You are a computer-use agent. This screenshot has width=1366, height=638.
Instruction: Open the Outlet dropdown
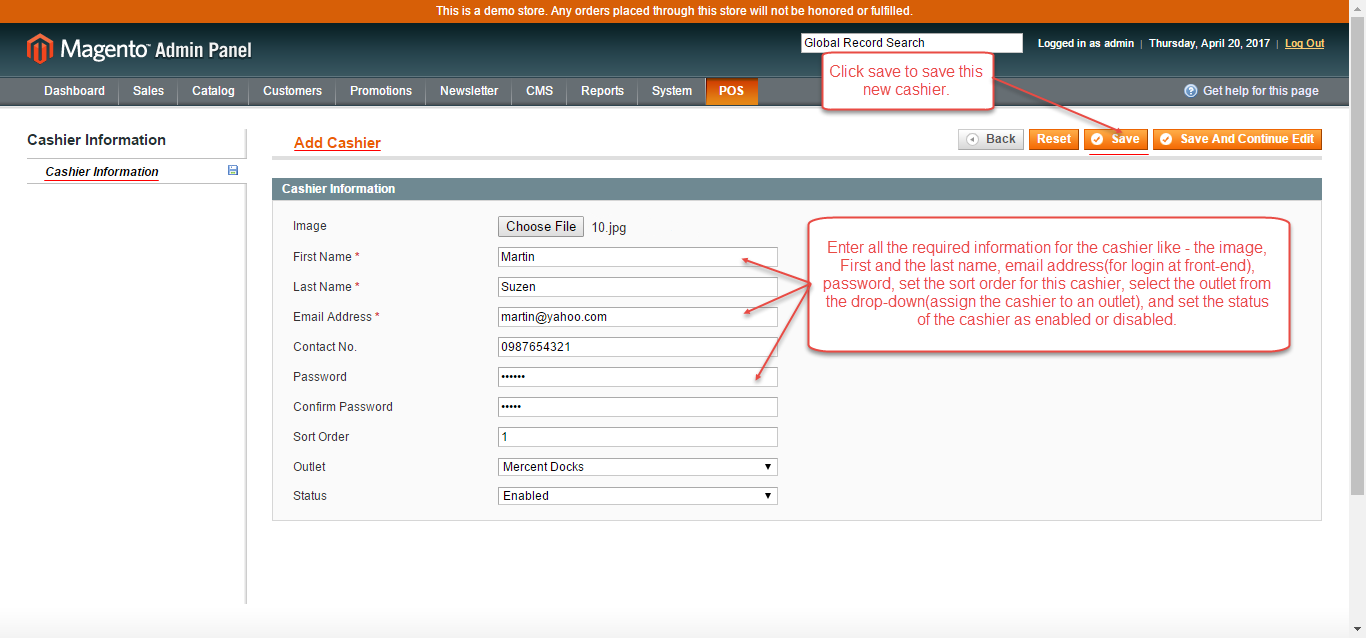[x=637, y=467]
